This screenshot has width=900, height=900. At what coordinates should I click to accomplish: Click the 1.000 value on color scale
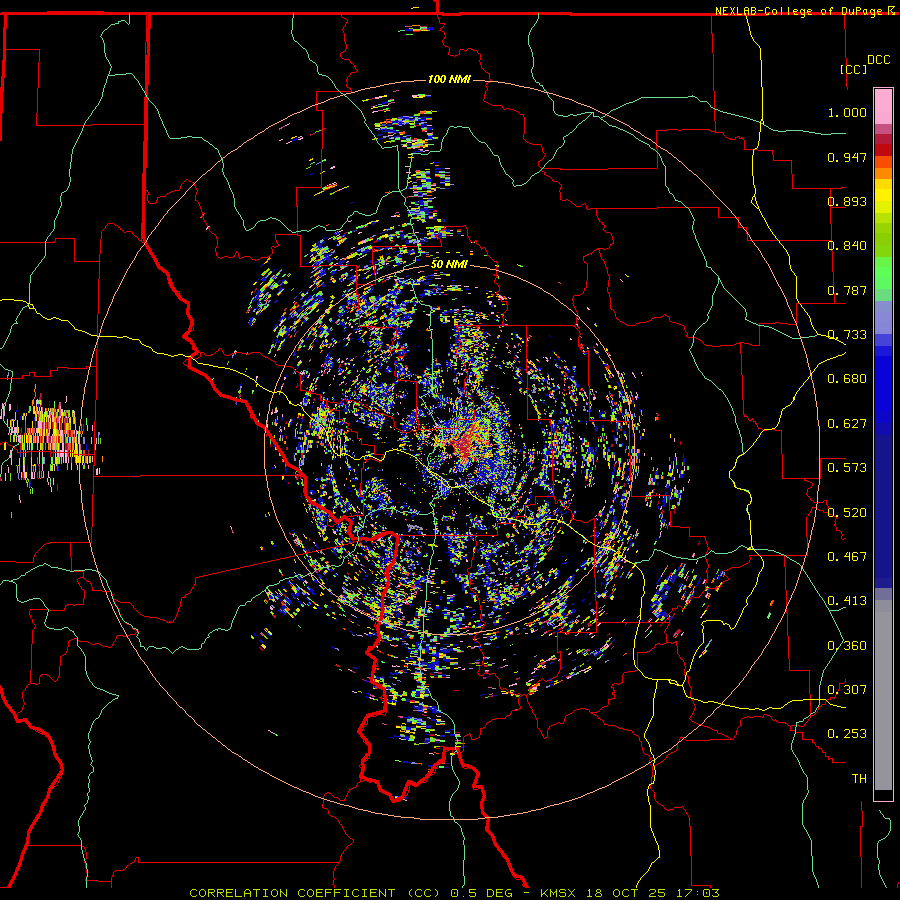(x=847, y=112)
